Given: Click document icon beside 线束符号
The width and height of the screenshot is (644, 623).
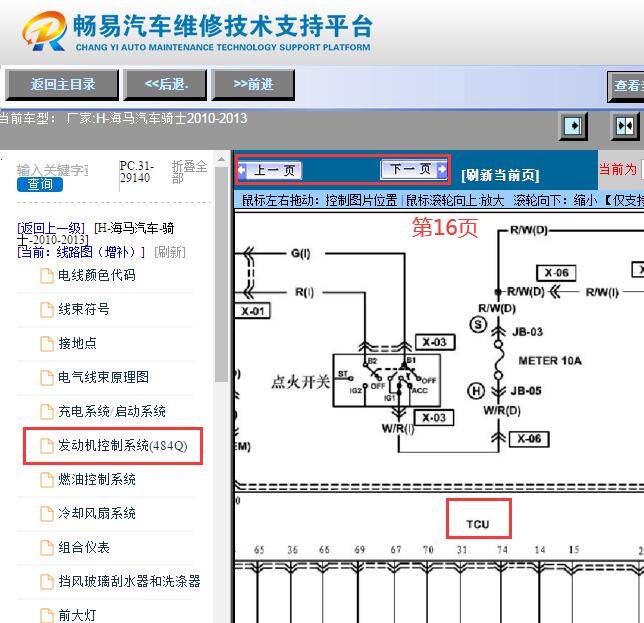Looking at the screenshot, I should tap(47, 310).
